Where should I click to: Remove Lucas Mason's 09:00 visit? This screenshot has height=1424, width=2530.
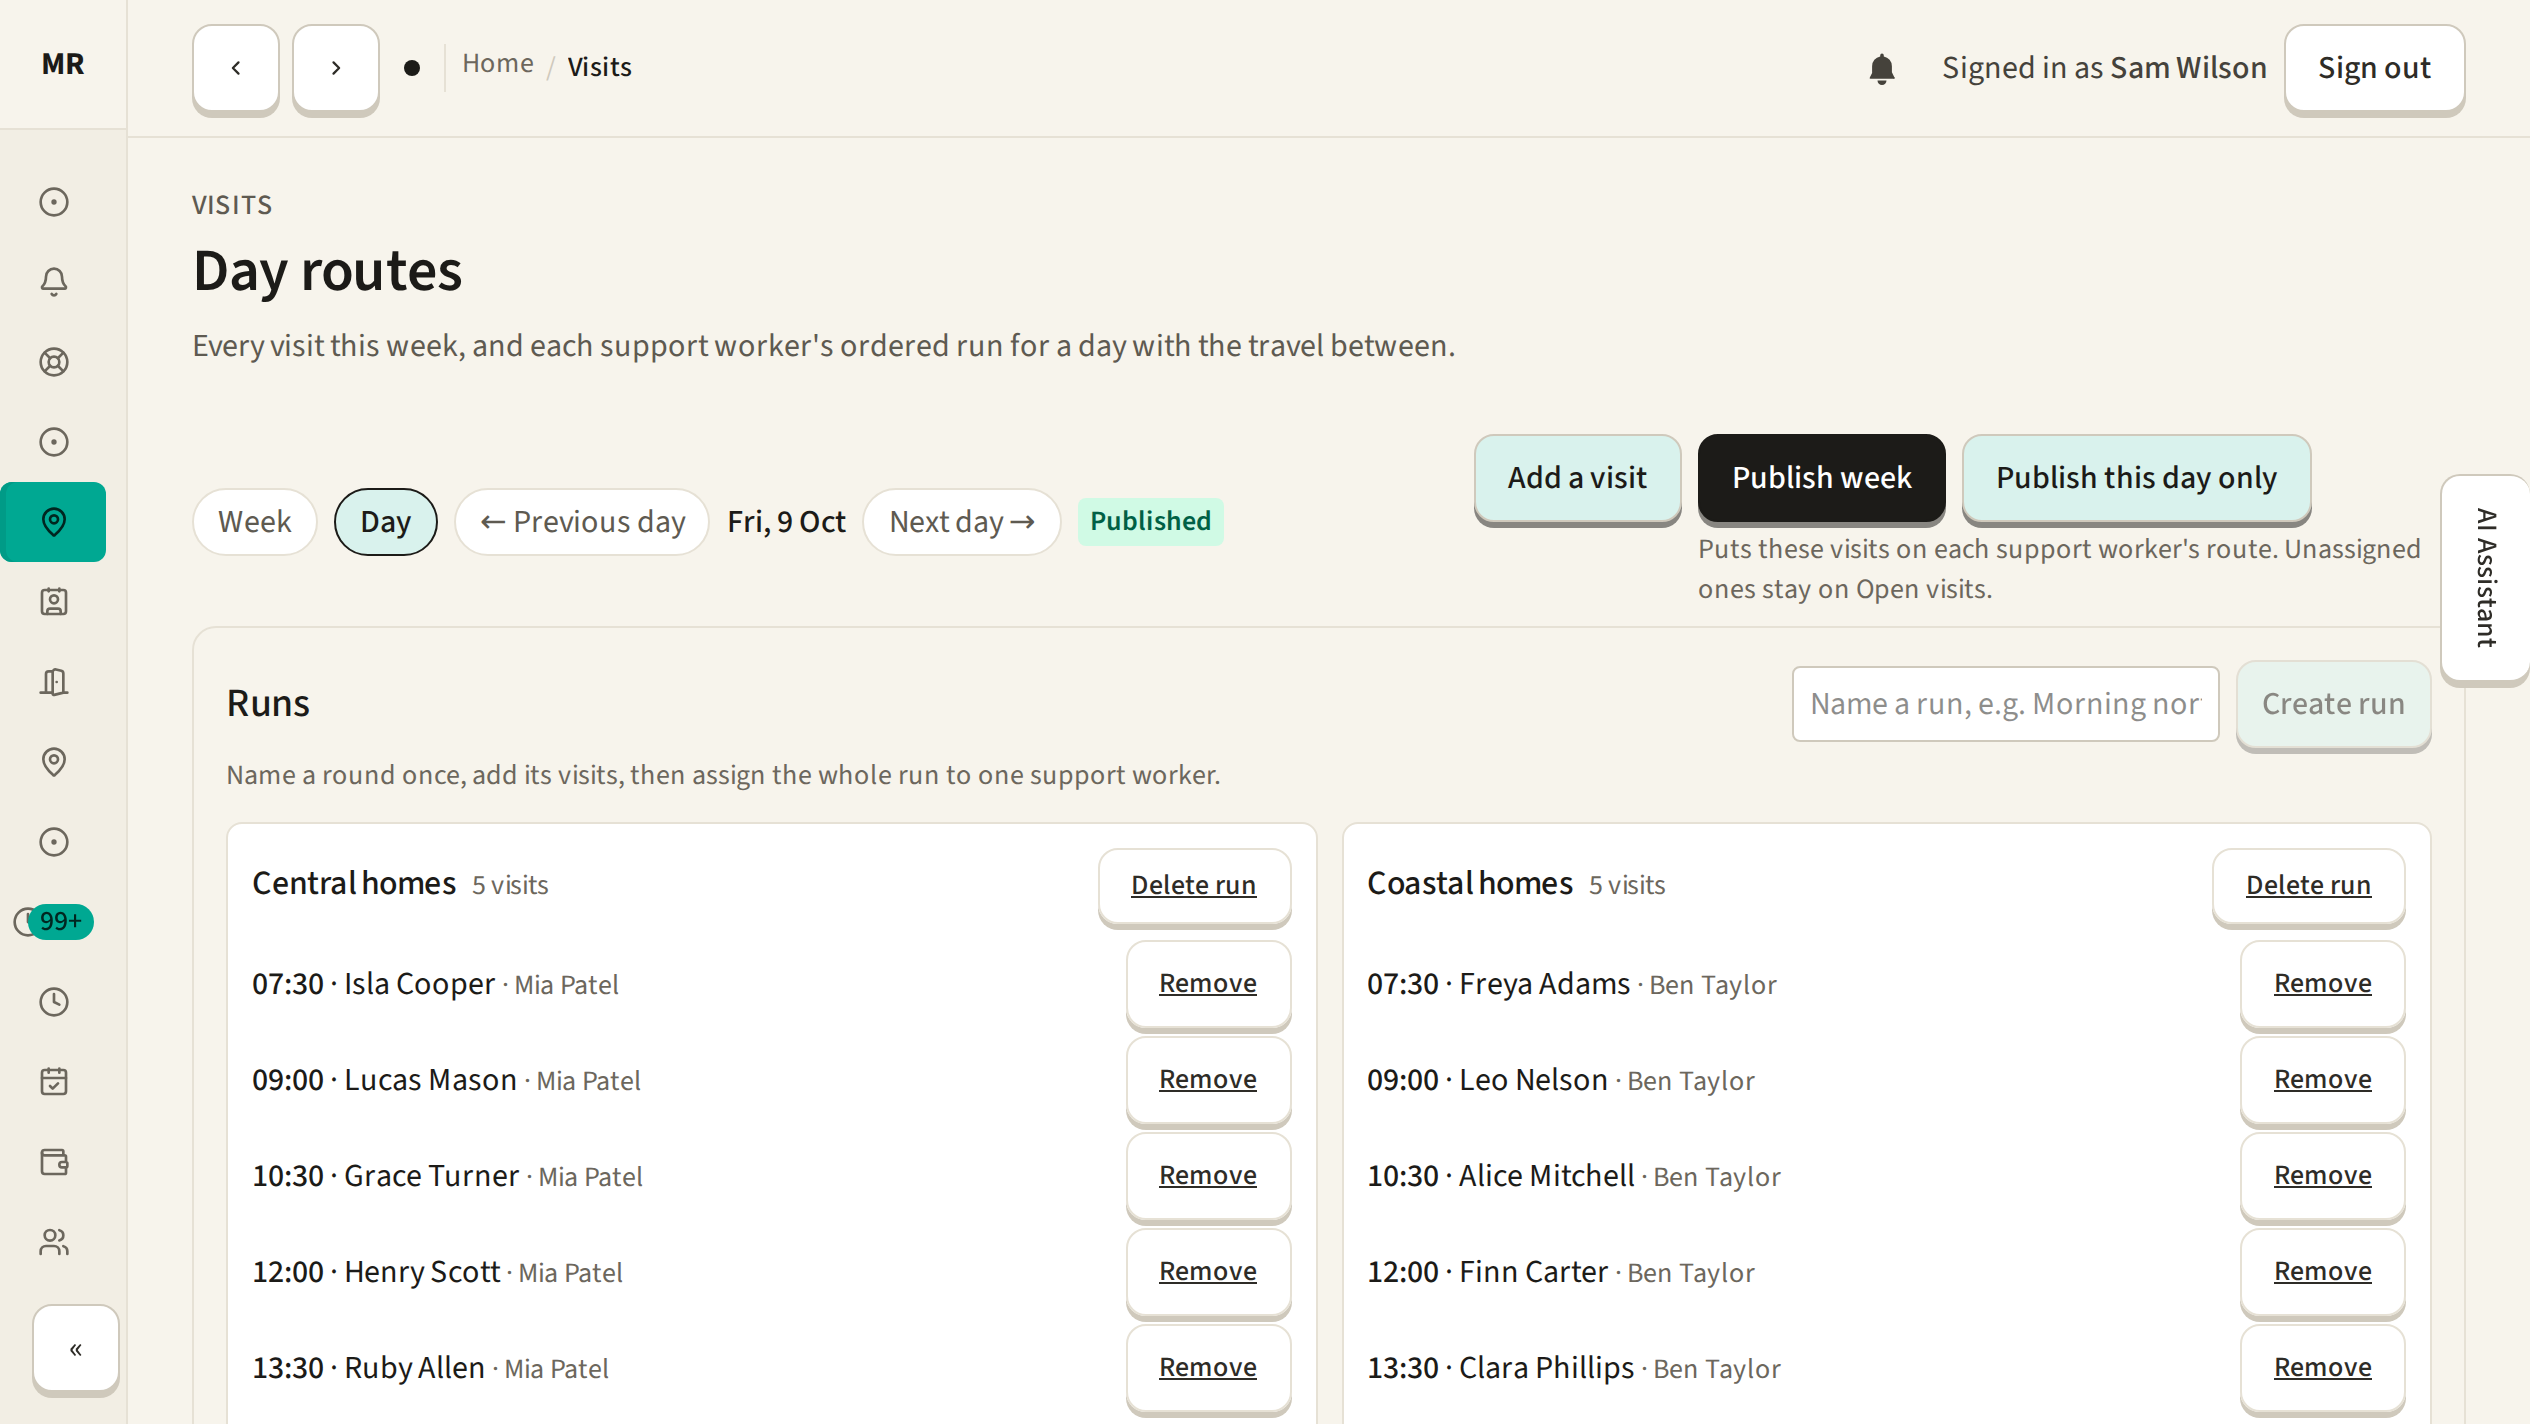(1208, 1080)
